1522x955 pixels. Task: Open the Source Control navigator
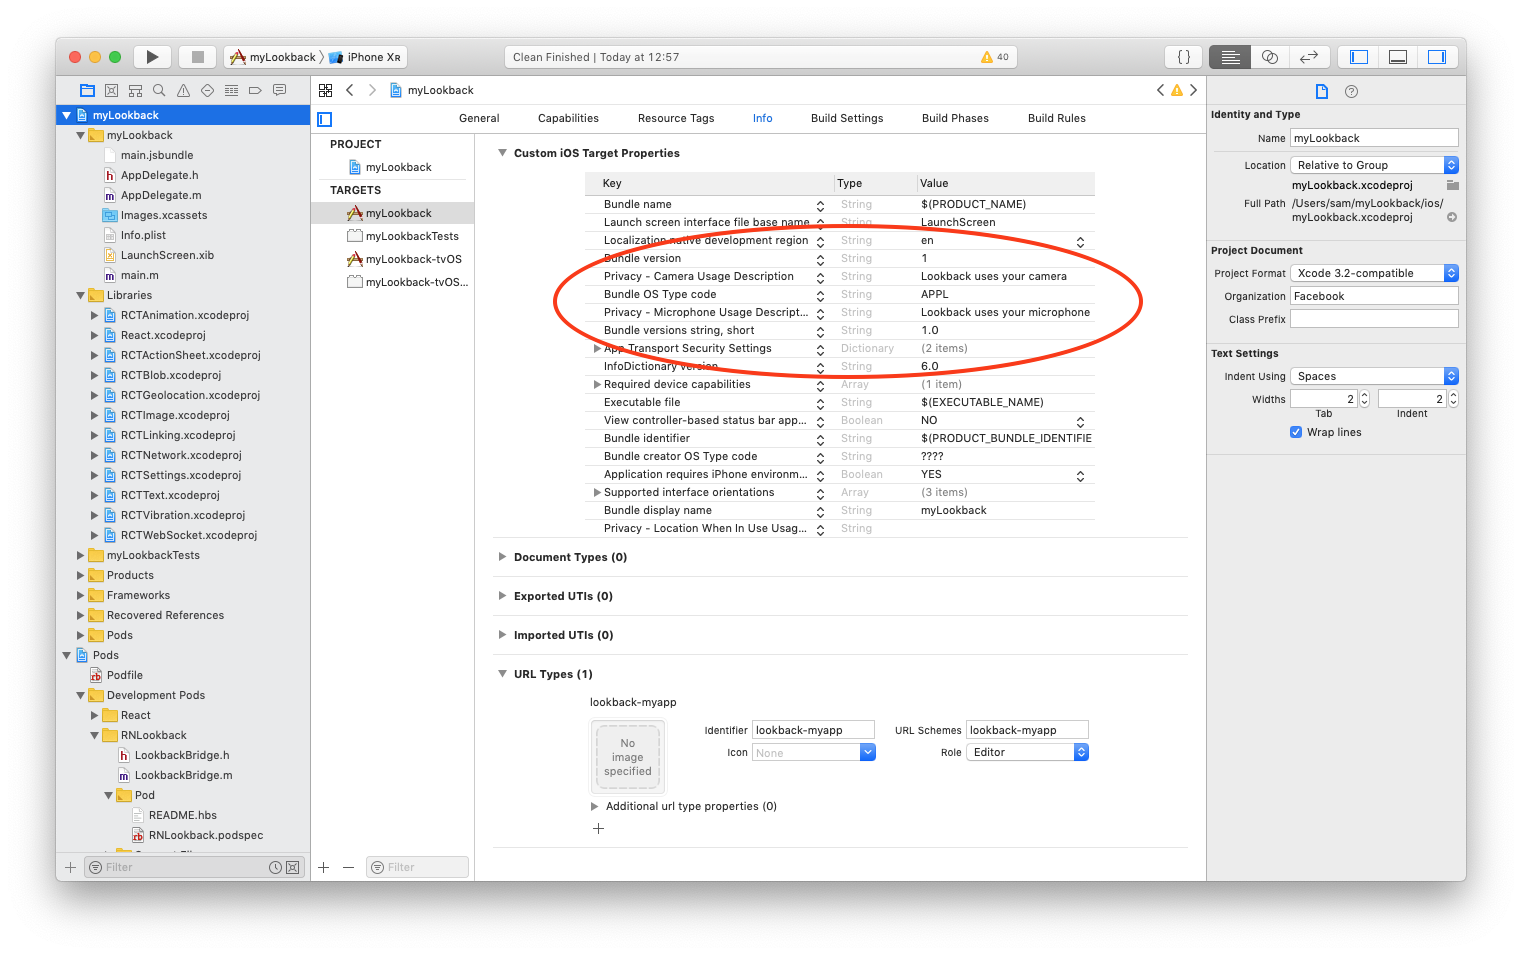111,90
